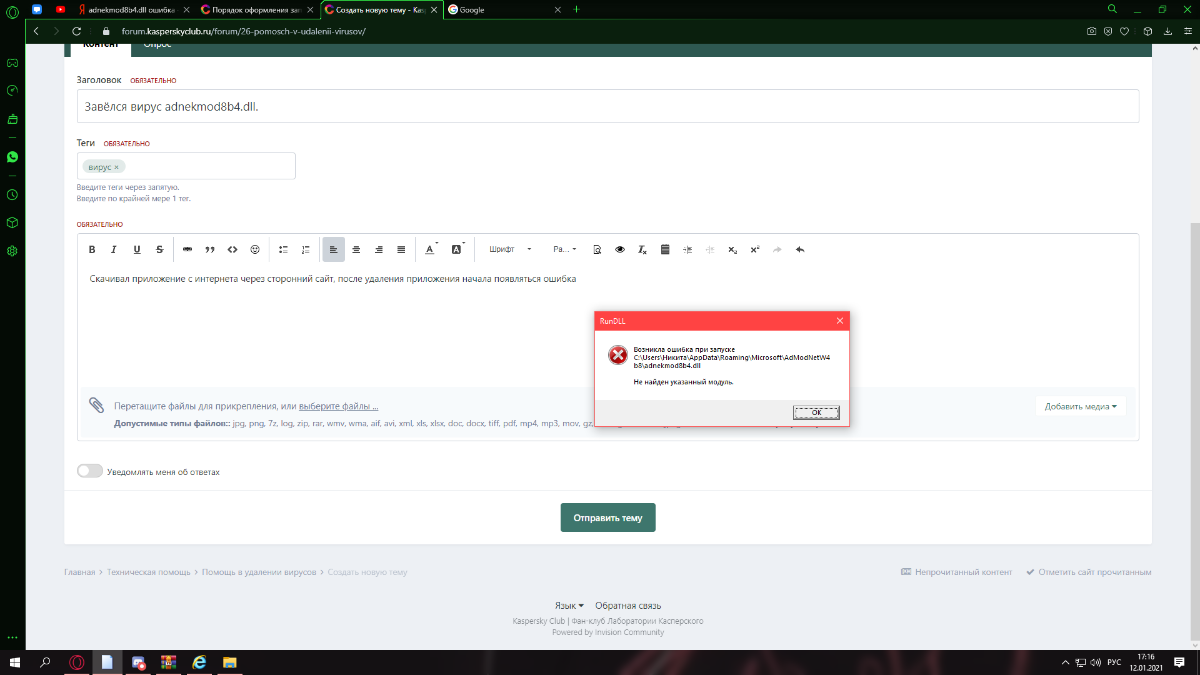Open File Explorer from taskbar
Viewport: 1200px width, 675px height.
[229, 662]
